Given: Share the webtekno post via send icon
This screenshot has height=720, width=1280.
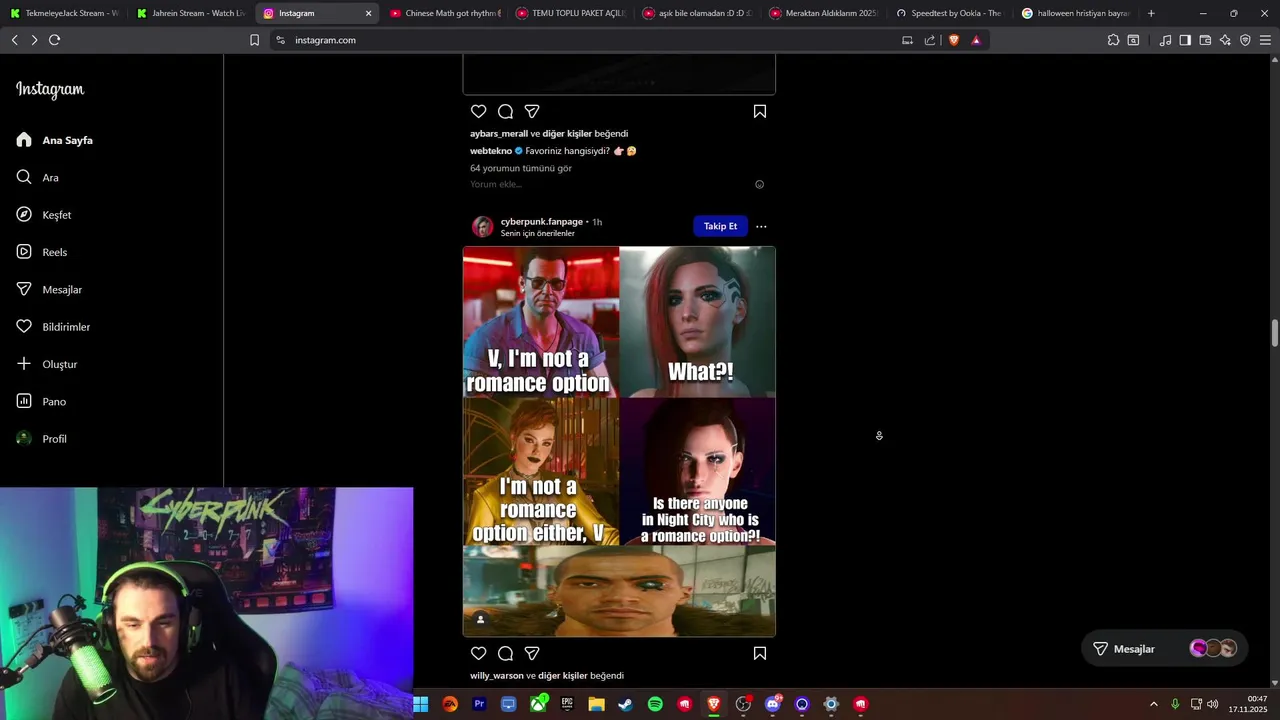Looking at the screenshot, I should 532,111.
